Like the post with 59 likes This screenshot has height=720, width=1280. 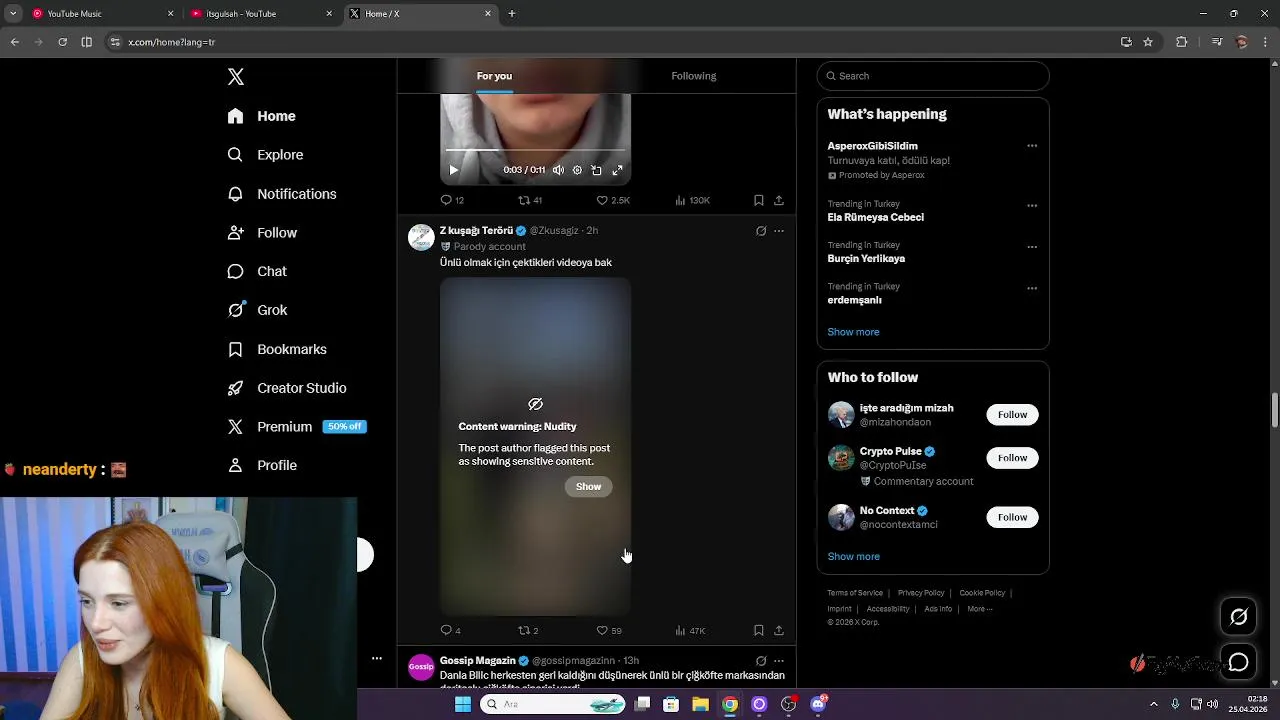609,630
